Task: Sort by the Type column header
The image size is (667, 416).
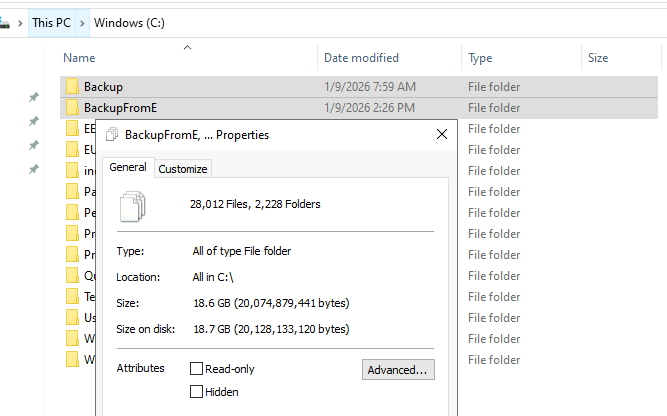Action: [x=480, y=58]
